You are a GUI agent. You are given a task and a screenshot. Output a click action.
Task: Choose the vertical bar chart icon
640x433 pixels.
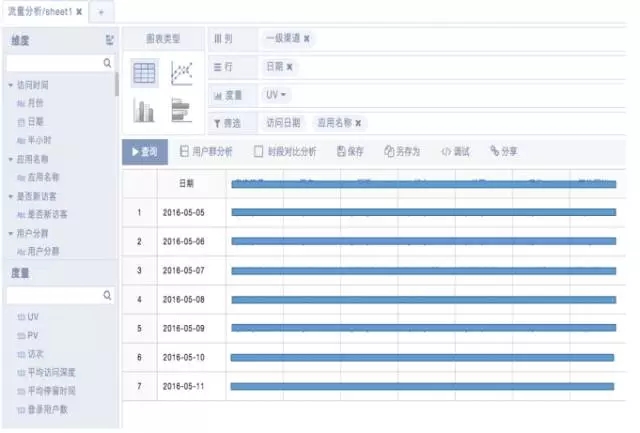pos(144,110)
